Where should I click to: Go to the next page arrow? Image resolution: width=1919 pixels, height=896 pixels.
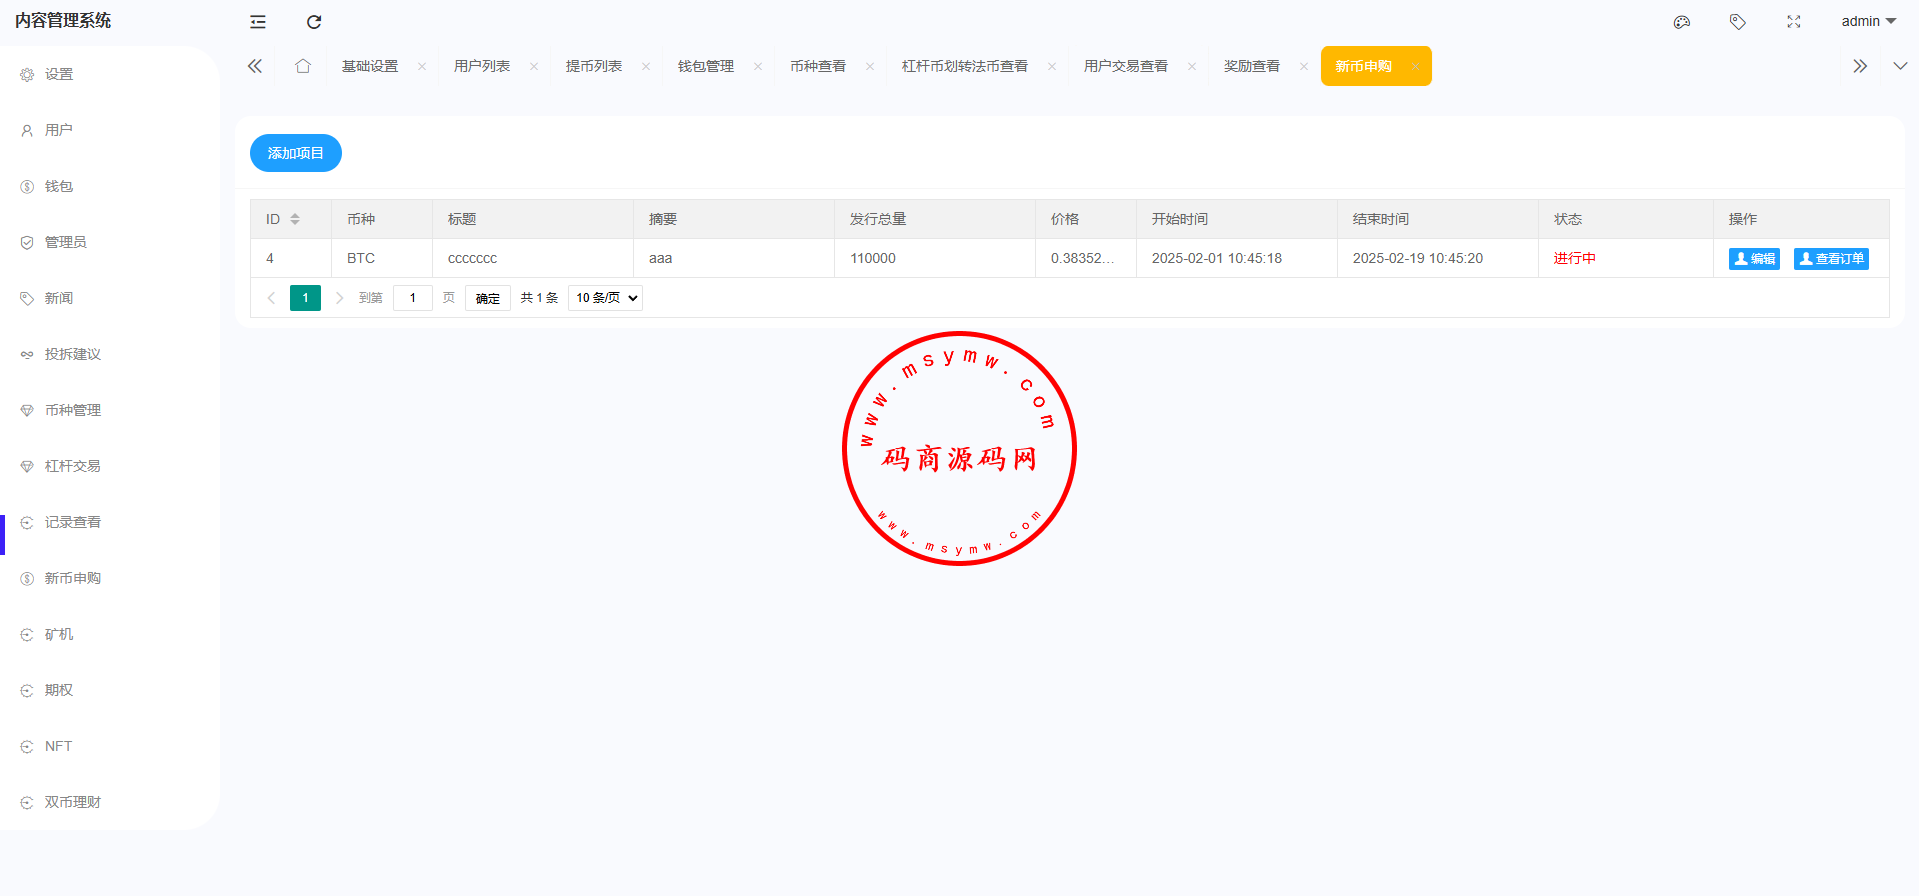click(x=340, y=298)
